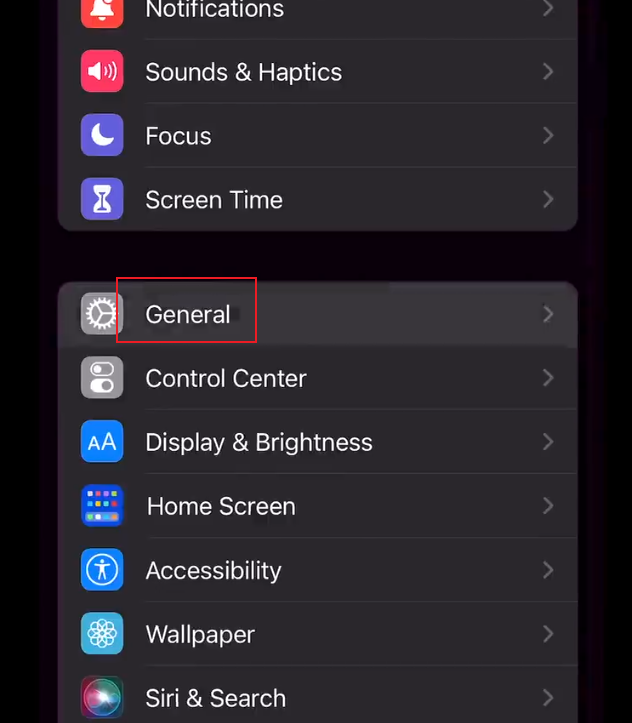Tap the General gear icon
The width and height of the screenshot is (632, 723).
click(102, 314)
